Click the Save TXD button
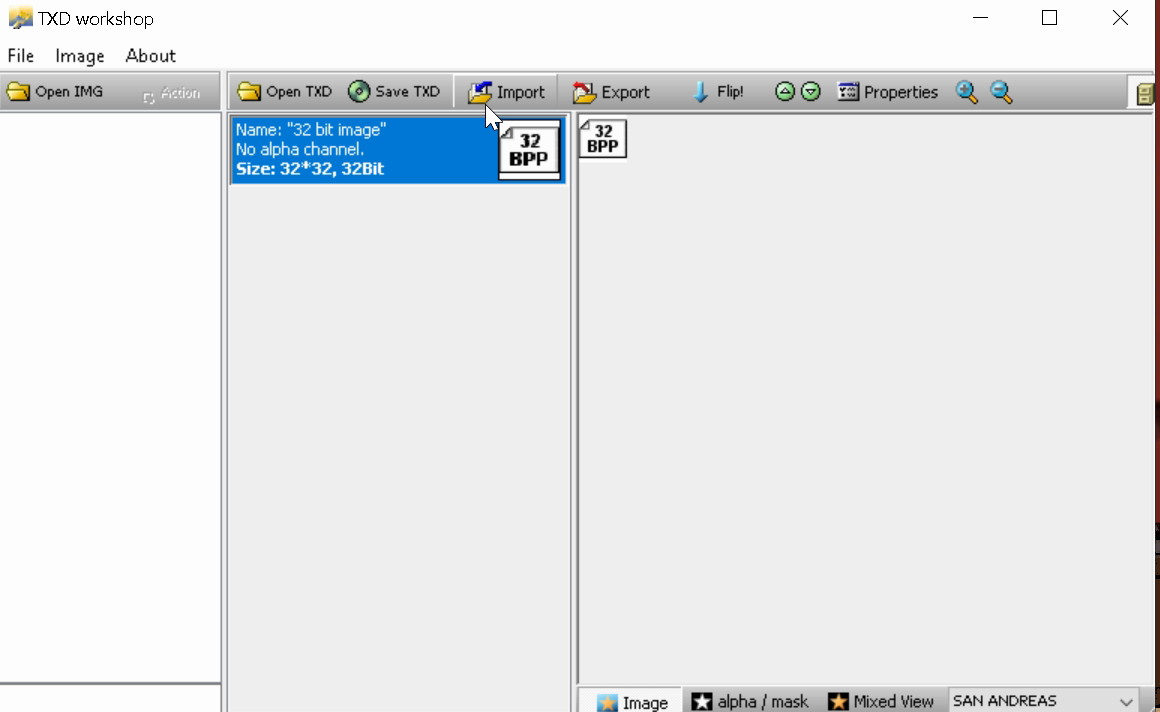The image size is (1160, 712). [394, 92]
